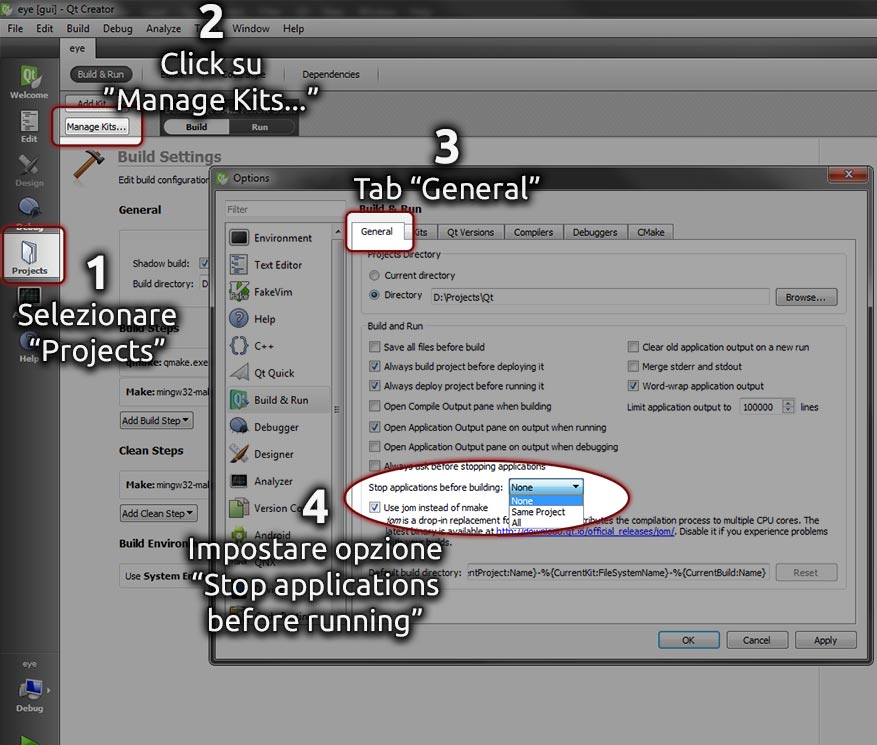Image resolution: width=877 pixels, height=745 pixels.
Task: Open the Build menu
Action: [x=78, y=29]
